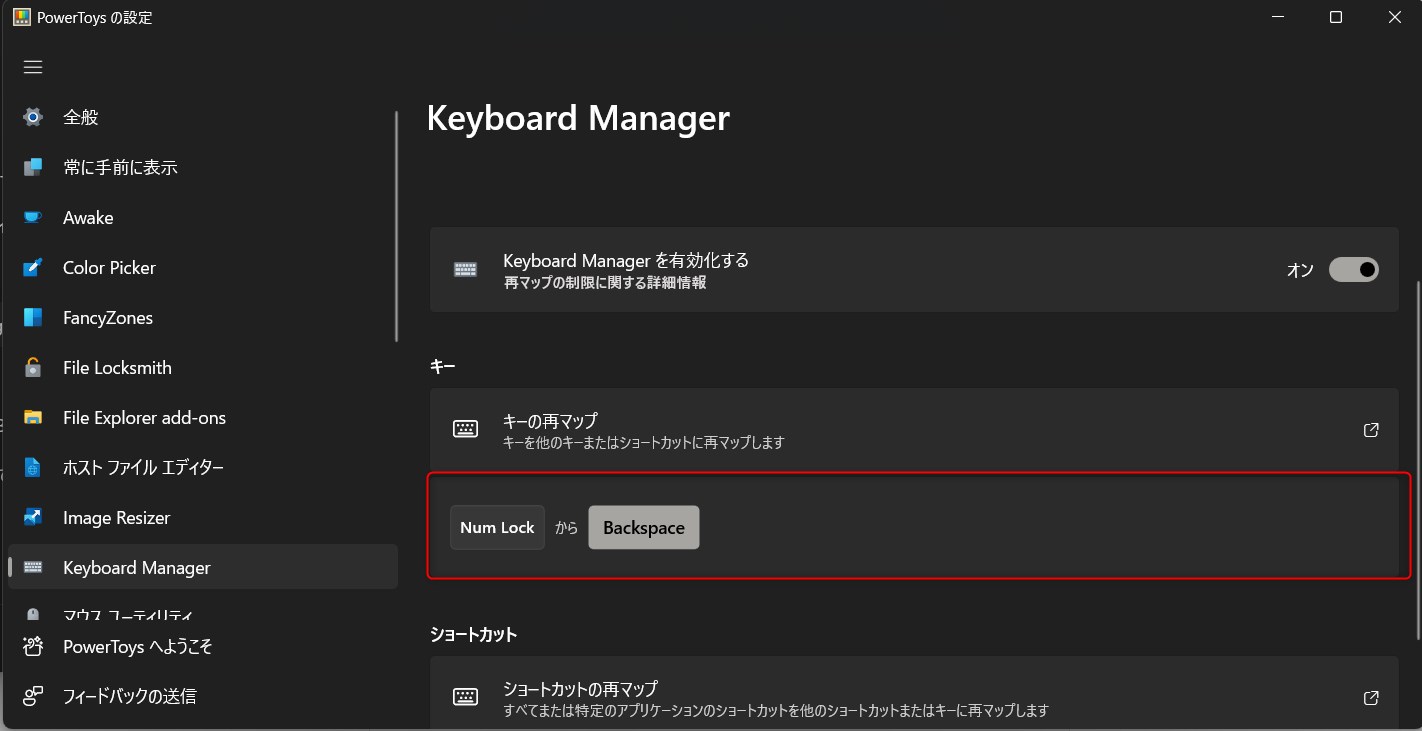
Task: Click the キーの再マップ card
Action: pyautogui.click(x=914, y=430)
